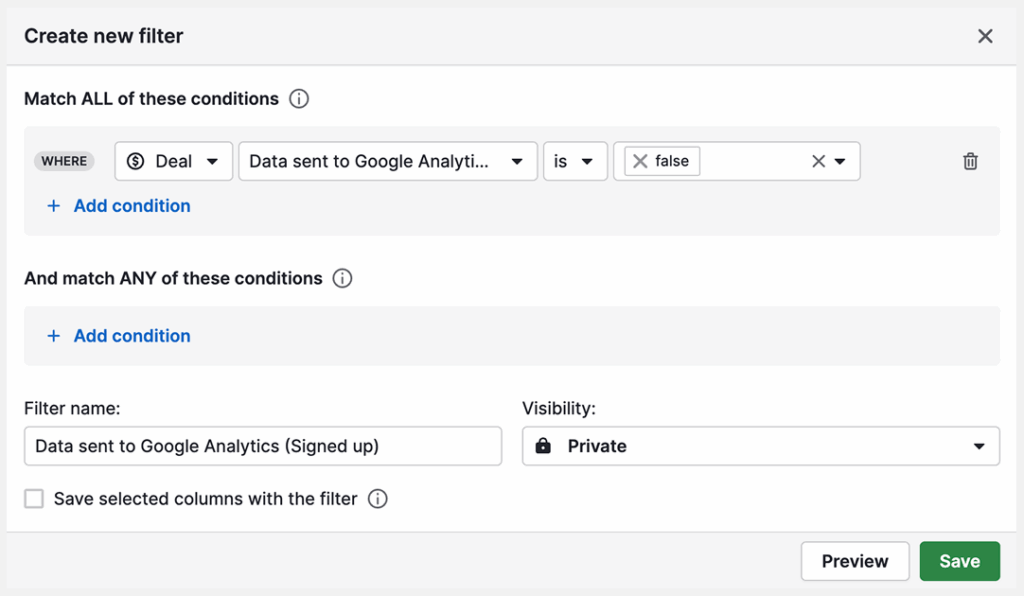Click info icon beside match ANY conditions
The height and width of the screenshot is (596, 1024).
coord(342,278)
